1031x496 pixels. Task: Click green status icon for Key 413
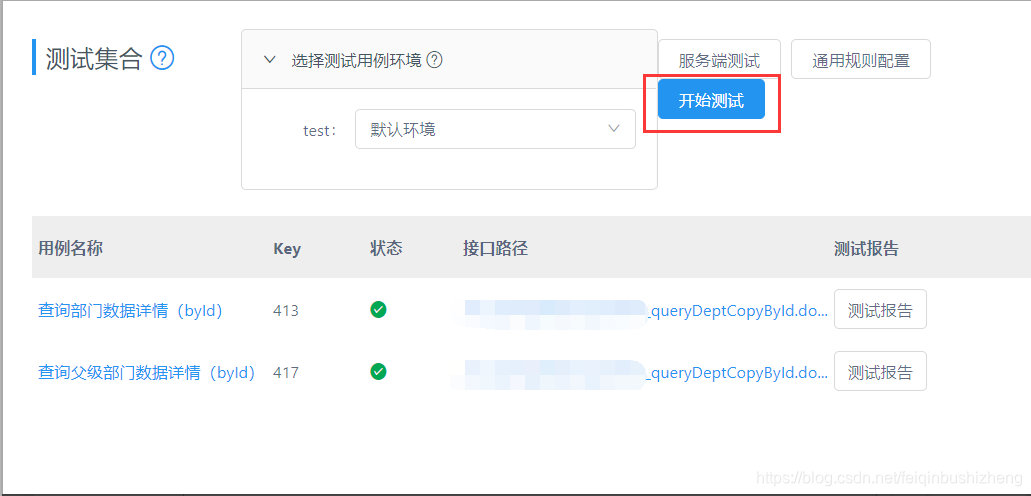(x=378, y=309)
